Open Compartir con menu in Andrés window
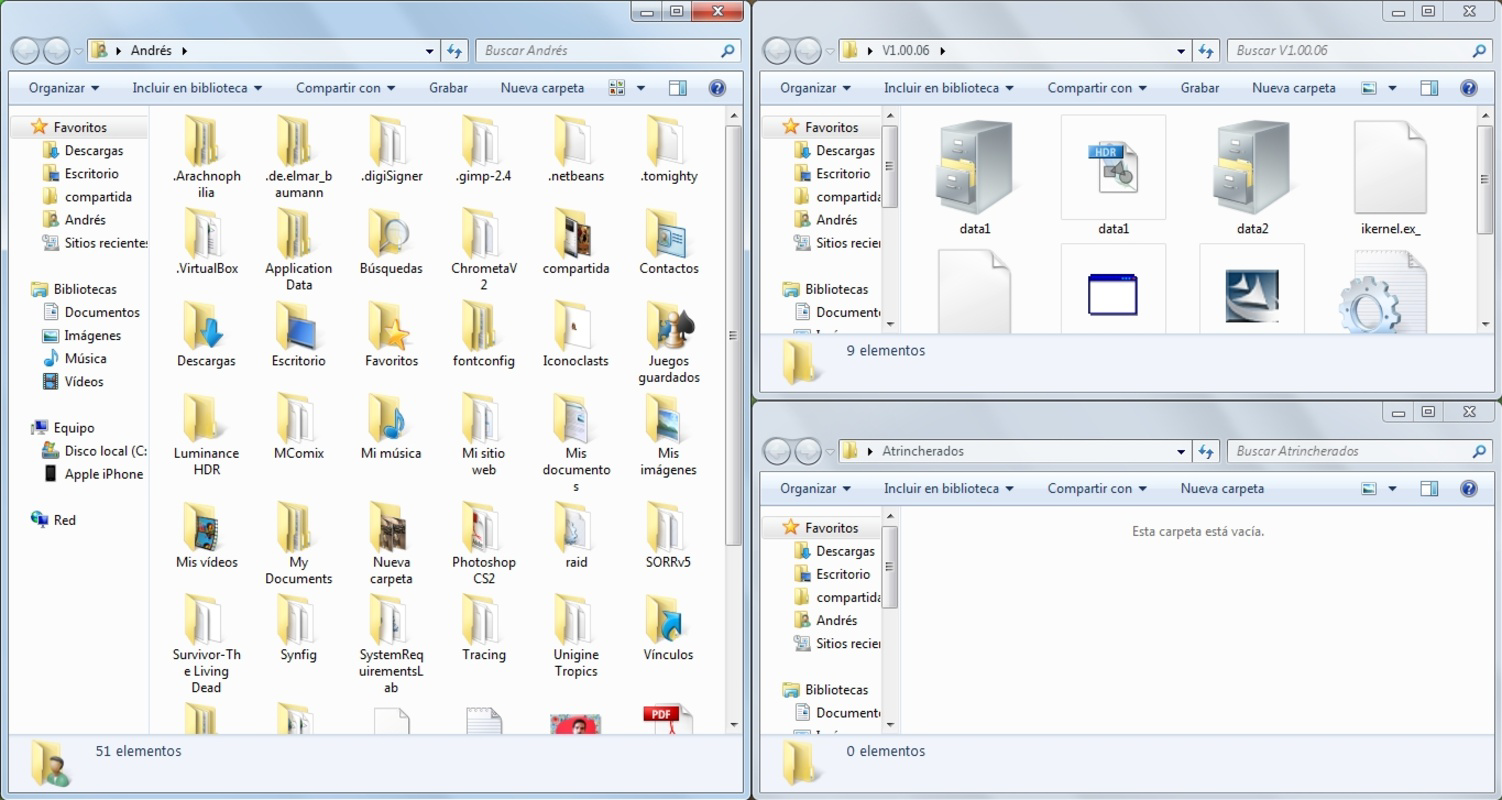The image size is (1502, 800). pyautogui.click(x=345, y=88)
